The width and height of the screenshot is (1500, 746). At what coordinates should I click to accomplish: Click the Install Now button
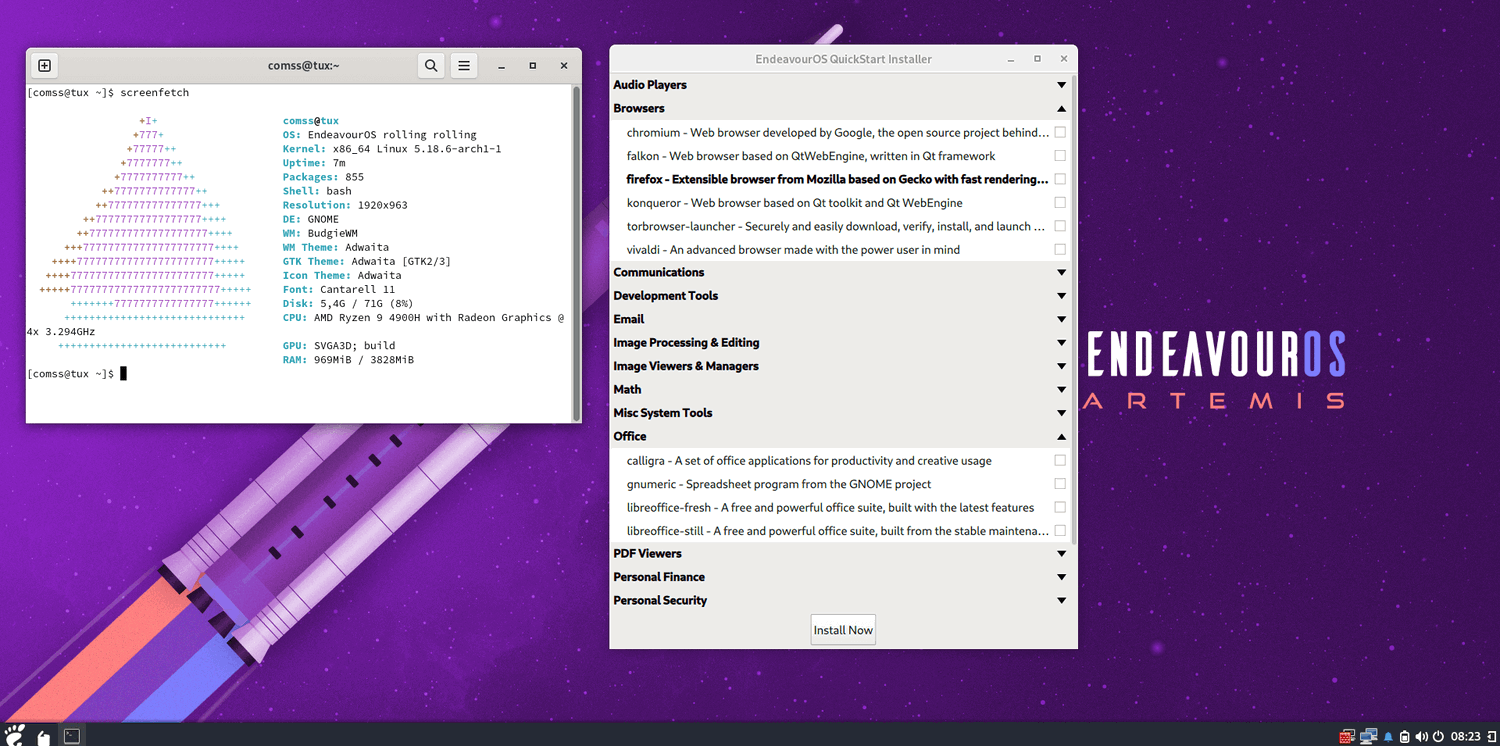click(843, 630)
